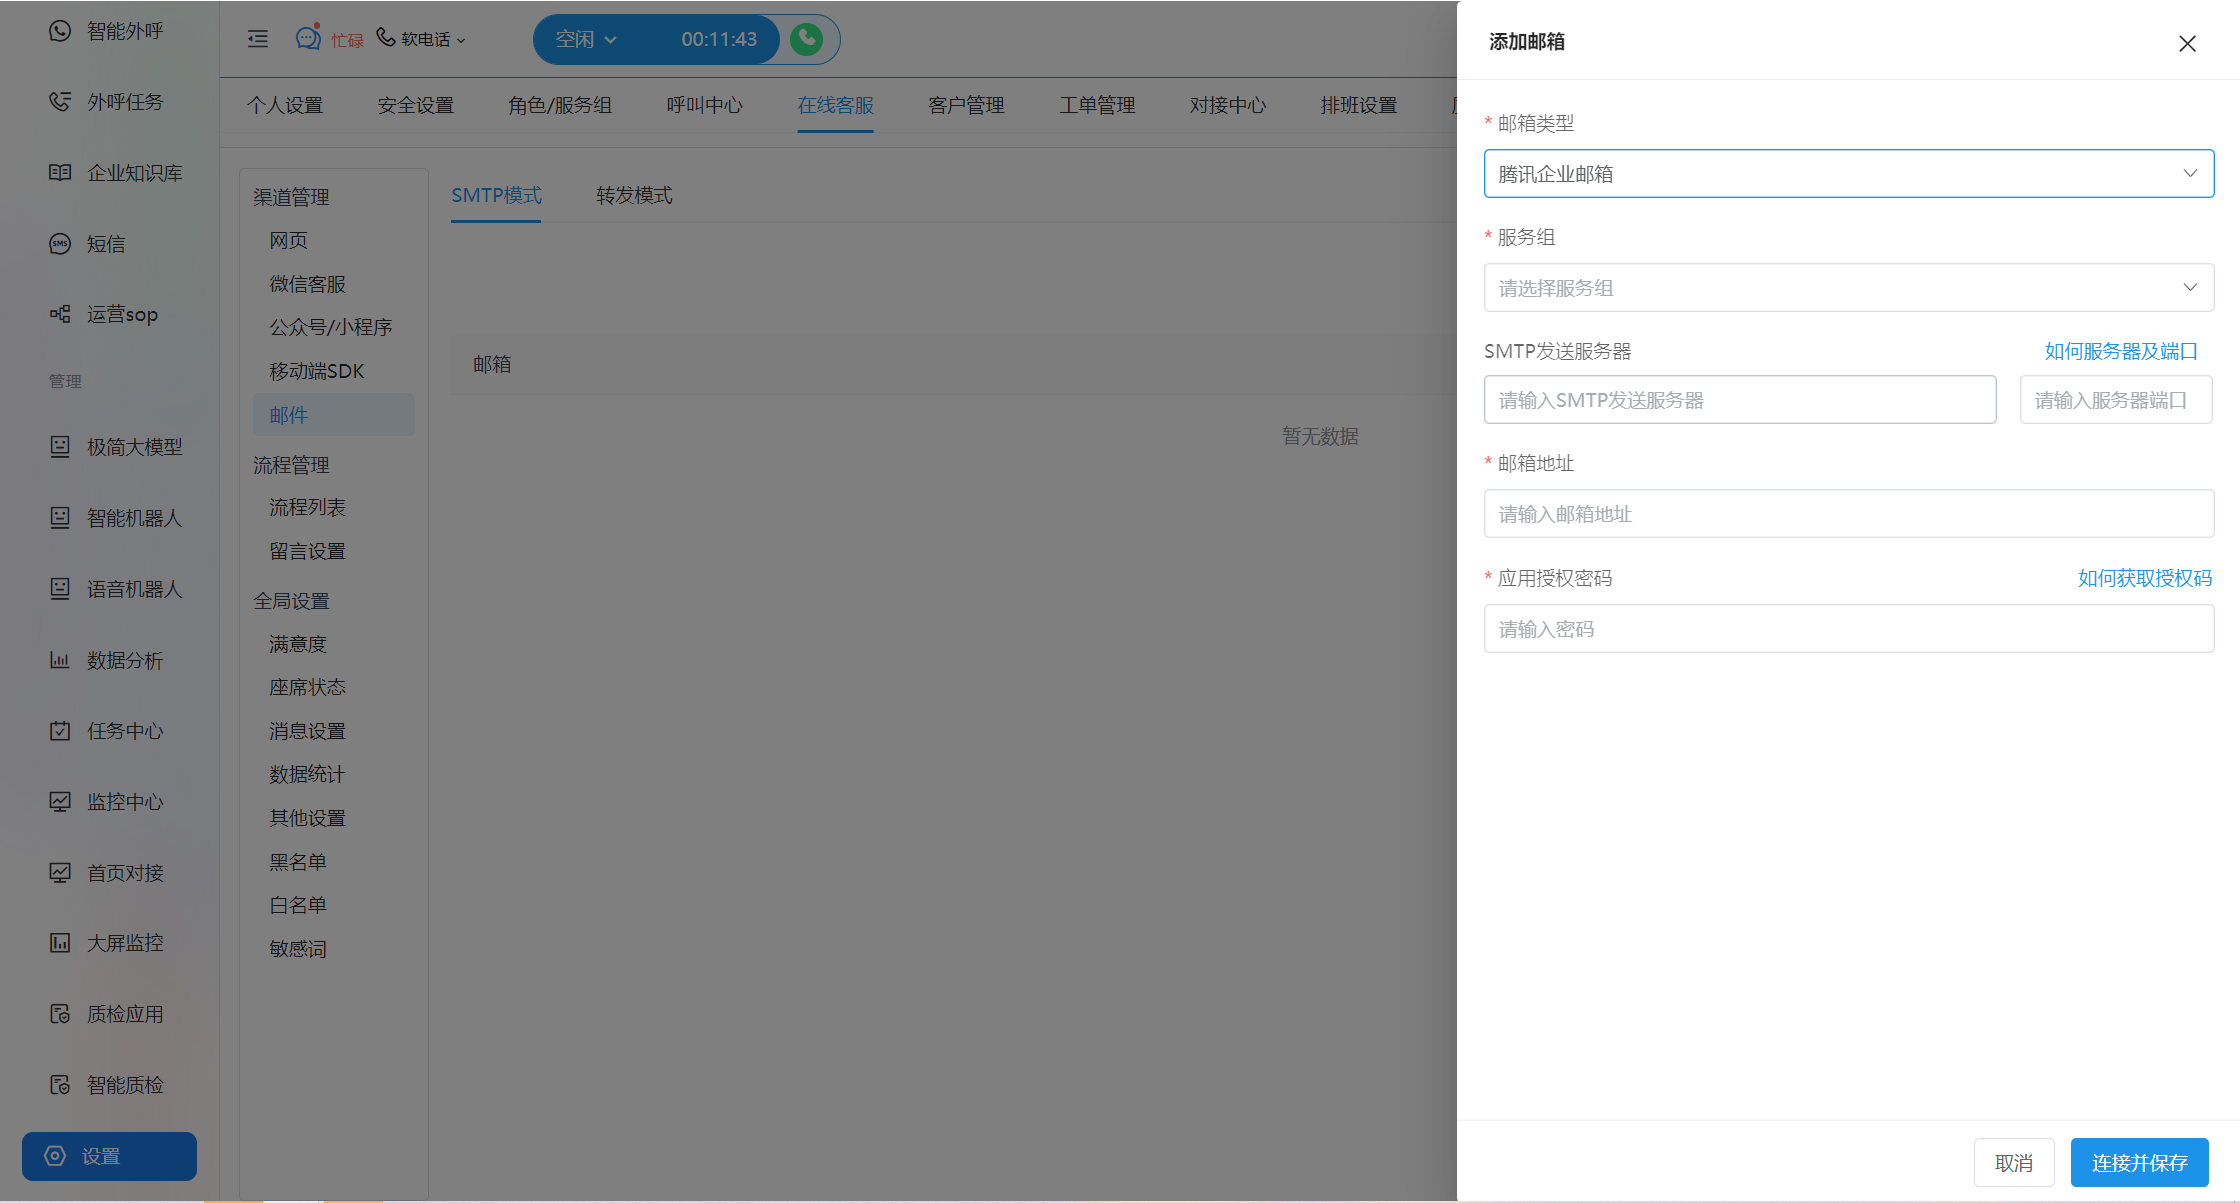Switch to the 转发模式 tab

pyautogui.click(x=634, y=195)
